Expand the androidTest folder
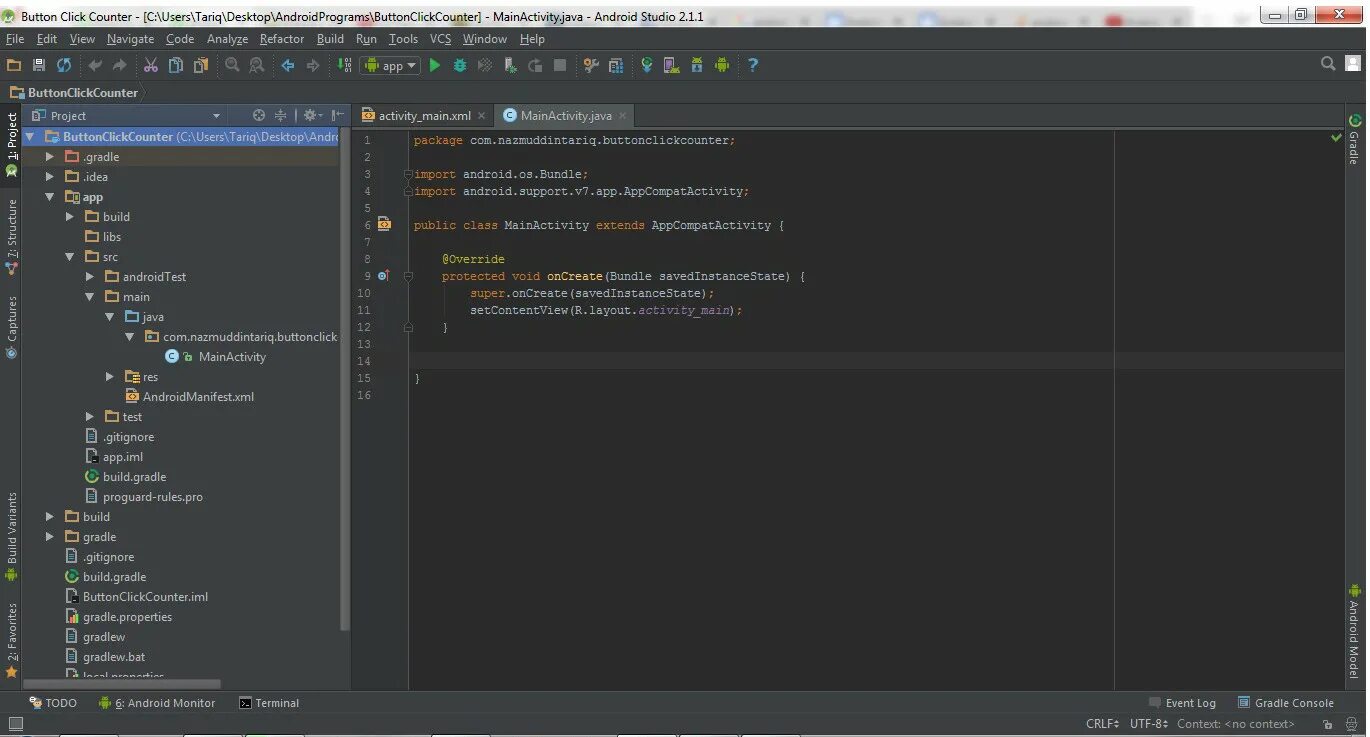 (90, 277)
